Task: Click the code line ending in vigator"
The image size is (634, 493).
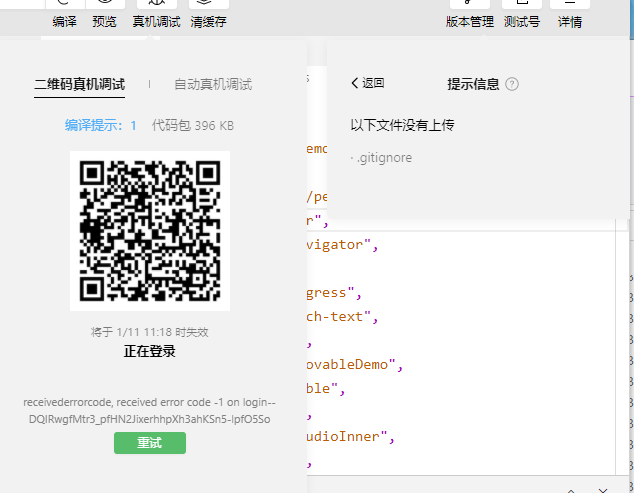Action: pos(342,245)
